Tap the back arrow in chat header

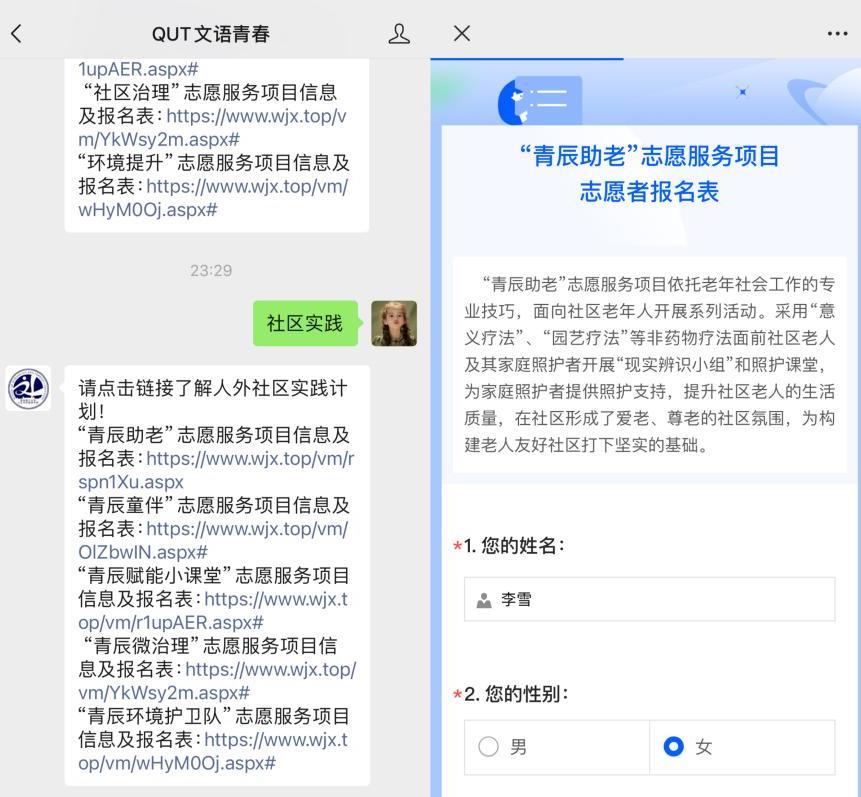coord(16,34)
